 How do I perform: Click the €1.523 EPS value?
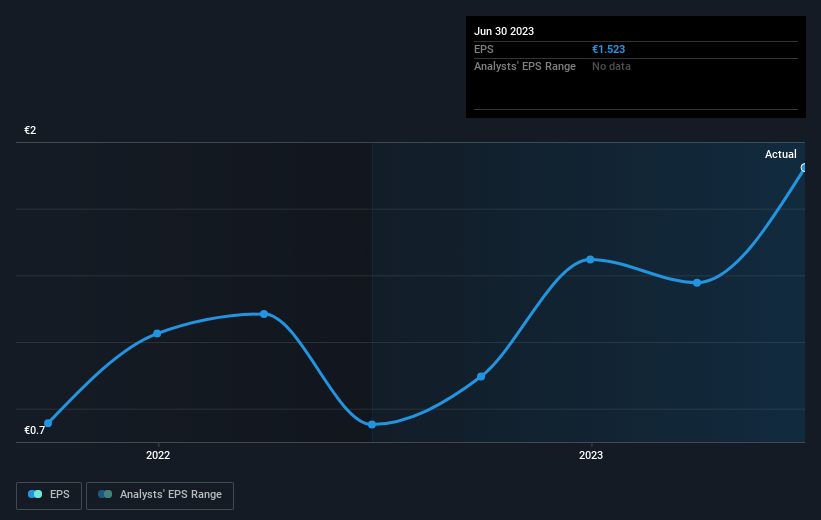click(x=608, y=49)
